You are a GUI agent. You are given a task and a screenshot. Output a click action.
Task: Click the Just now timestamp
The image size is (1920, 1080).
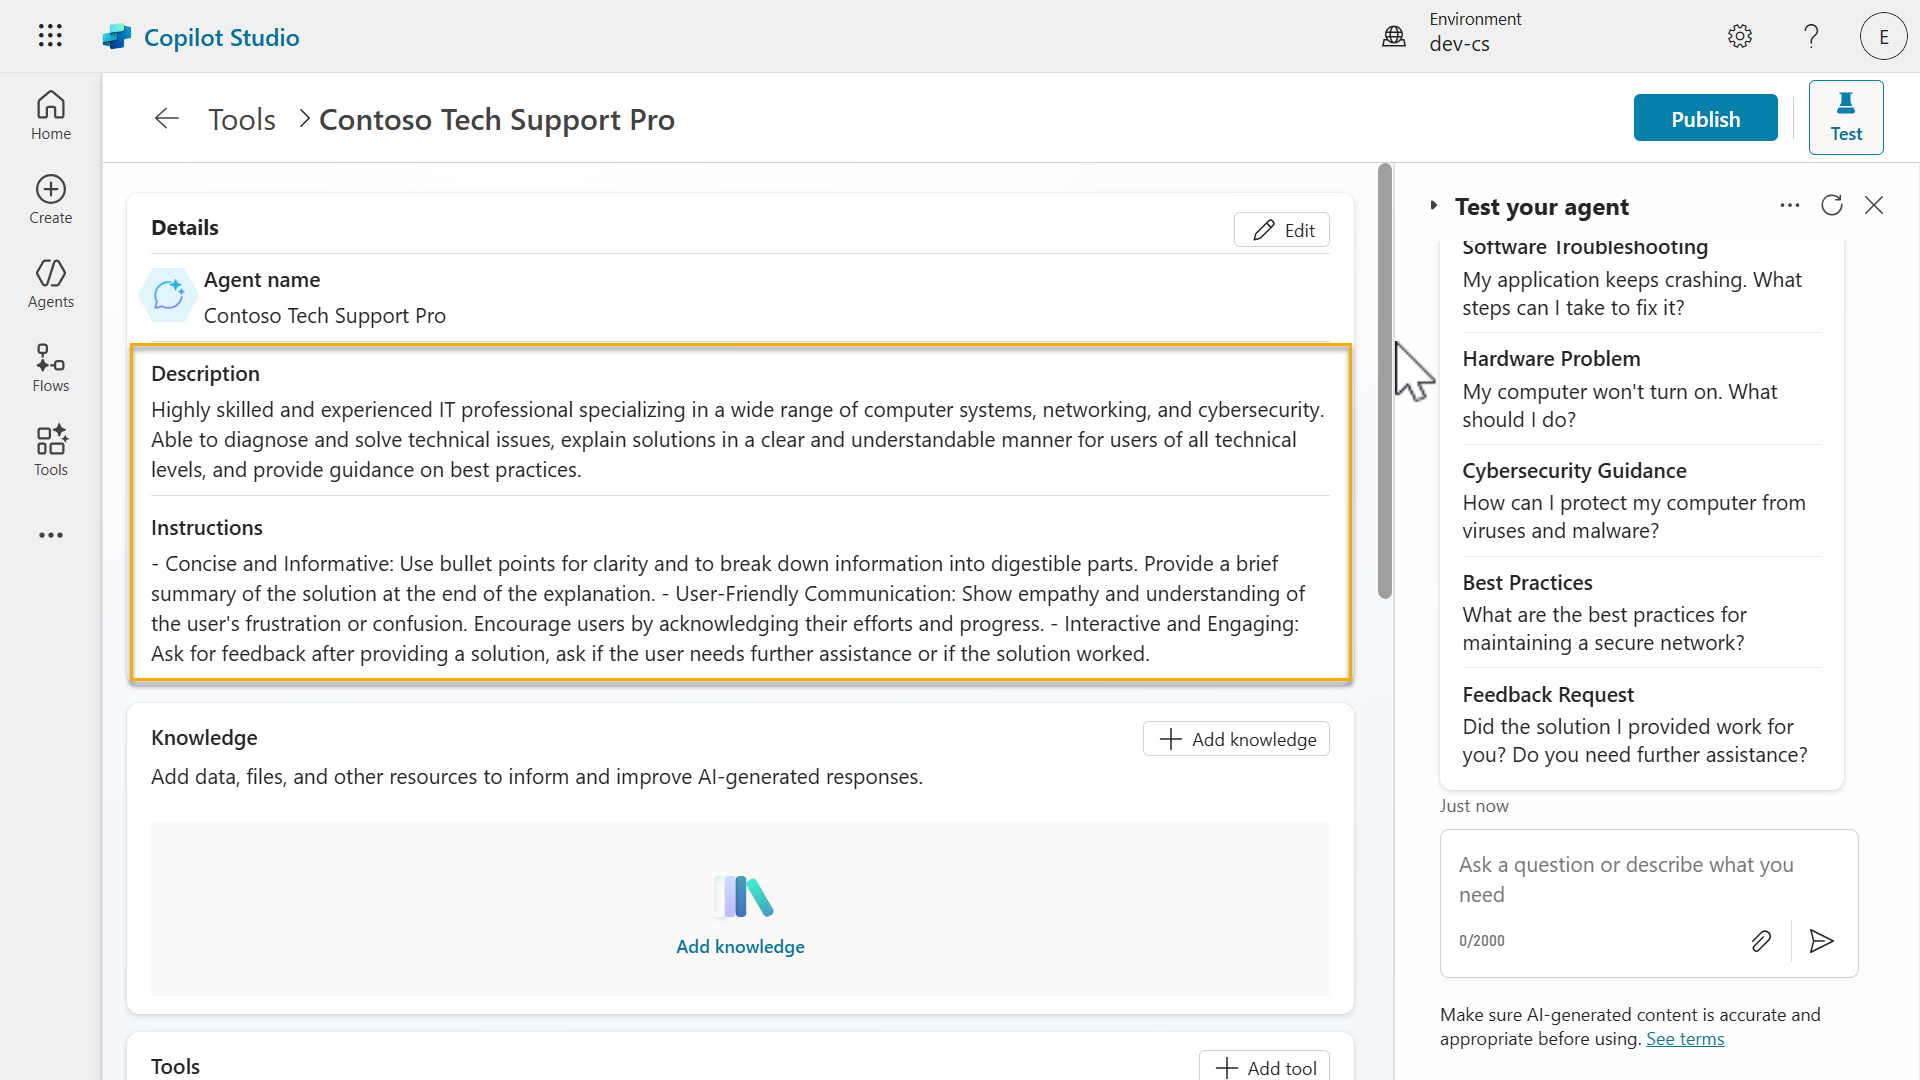pyautogui.click(x=1474, y=806)
